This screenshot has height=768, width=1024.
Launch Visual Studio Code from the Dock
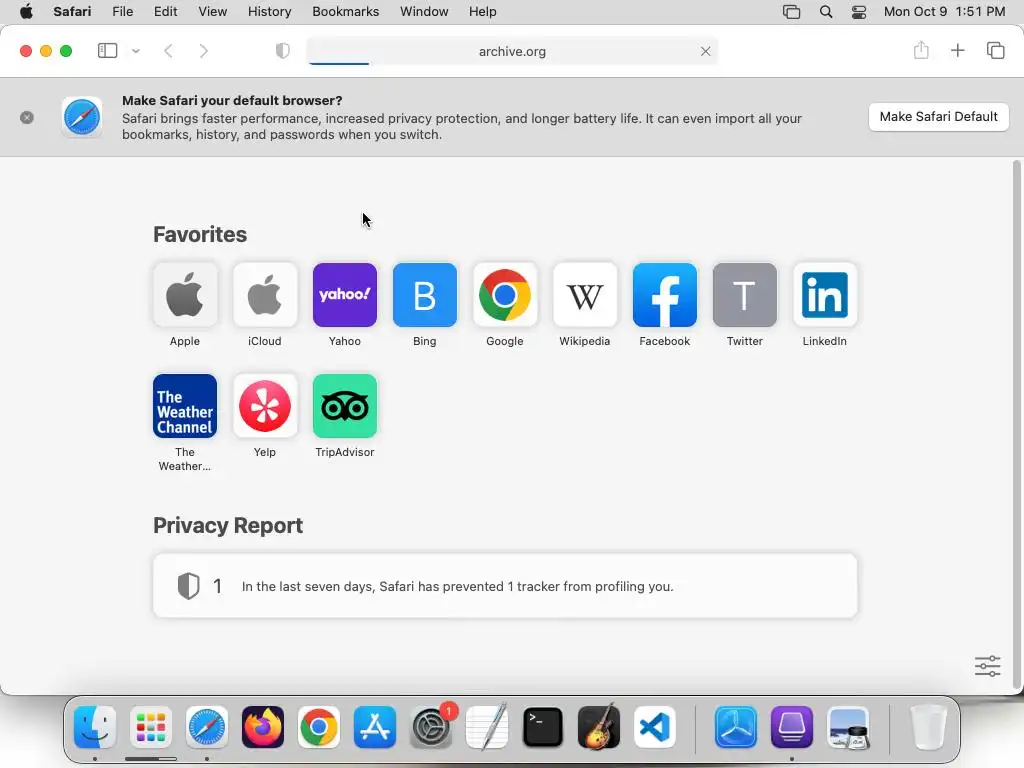pyautogui.click(x=655, y=727)
